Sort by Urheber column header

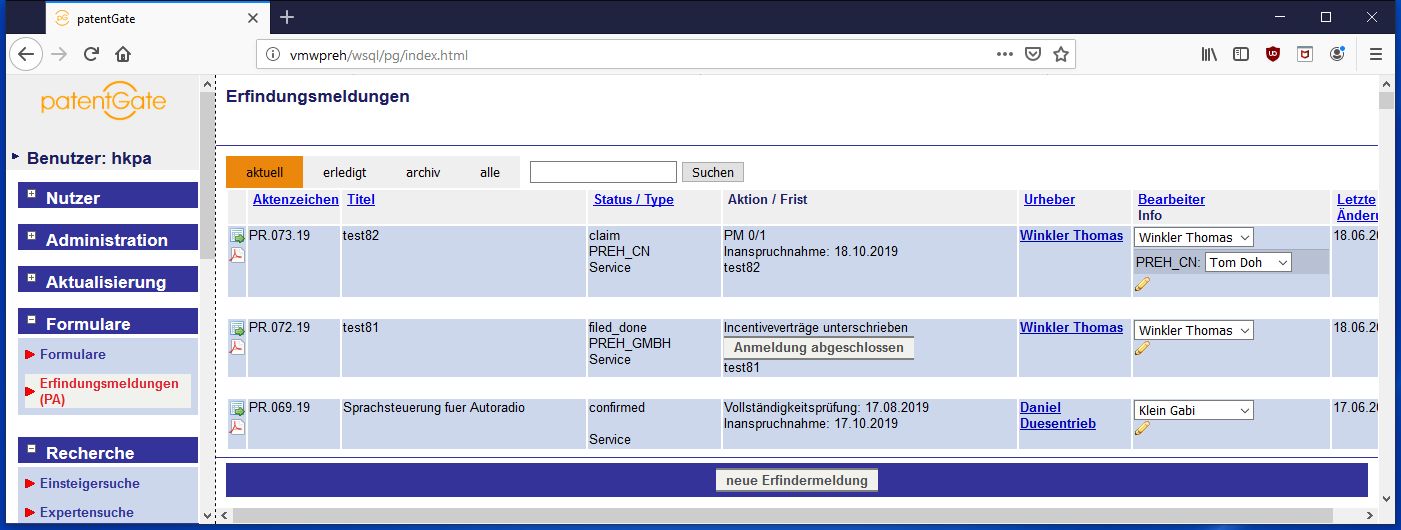point(1049,199)
